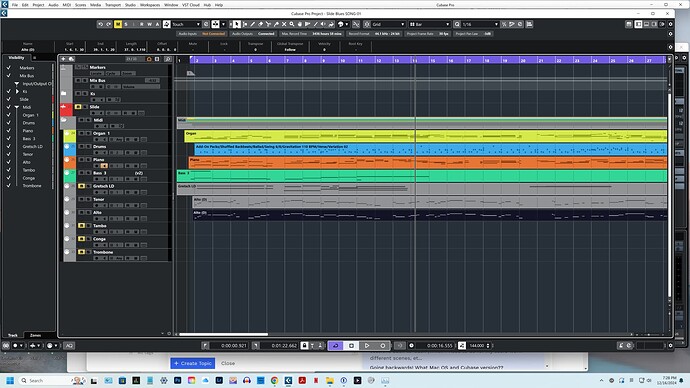Viewport: 690px width, 388px height.
Task: Collapse Input/Output Channels in Visibility list
Action: (17, 84)
